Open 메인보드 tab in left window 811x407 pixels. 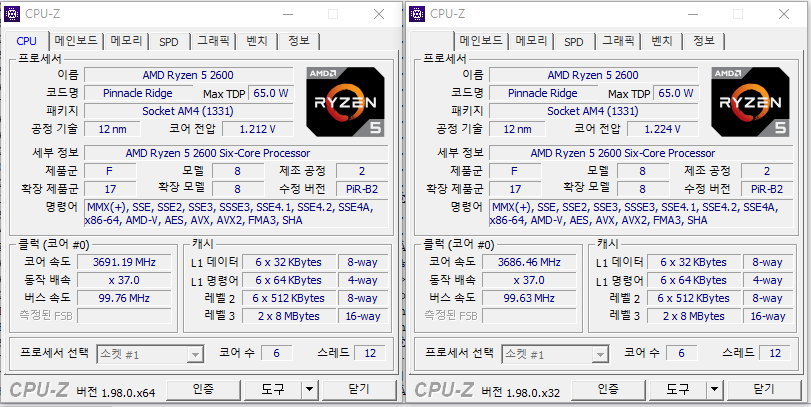[76, 41]
